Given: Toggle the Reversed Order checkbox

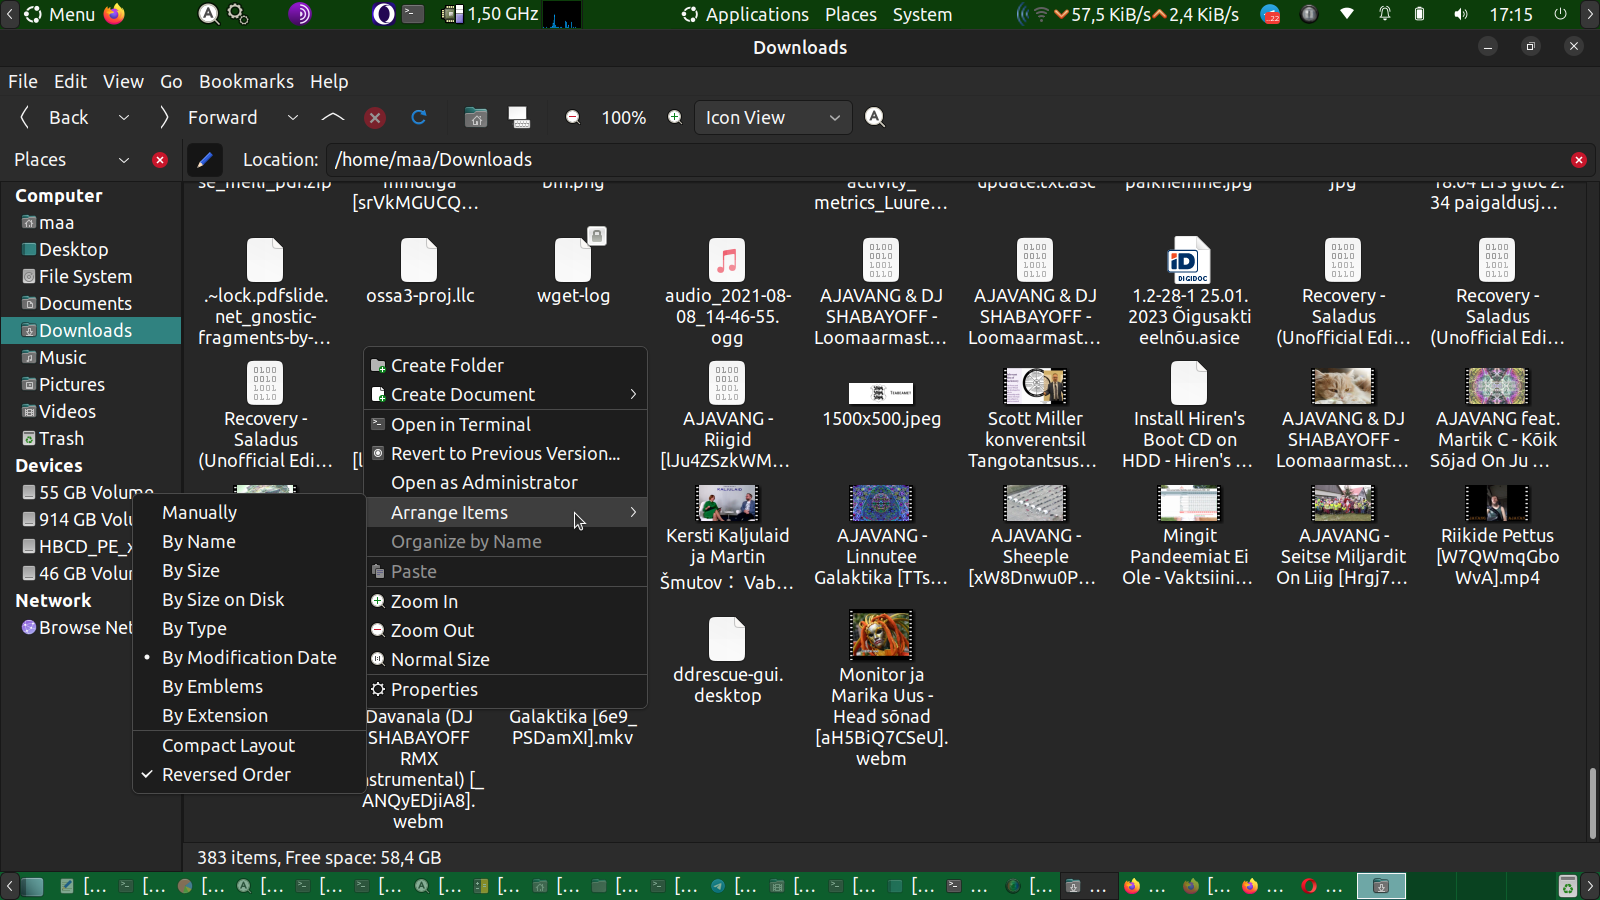Looking at the screenshot, I should [226, 775].
